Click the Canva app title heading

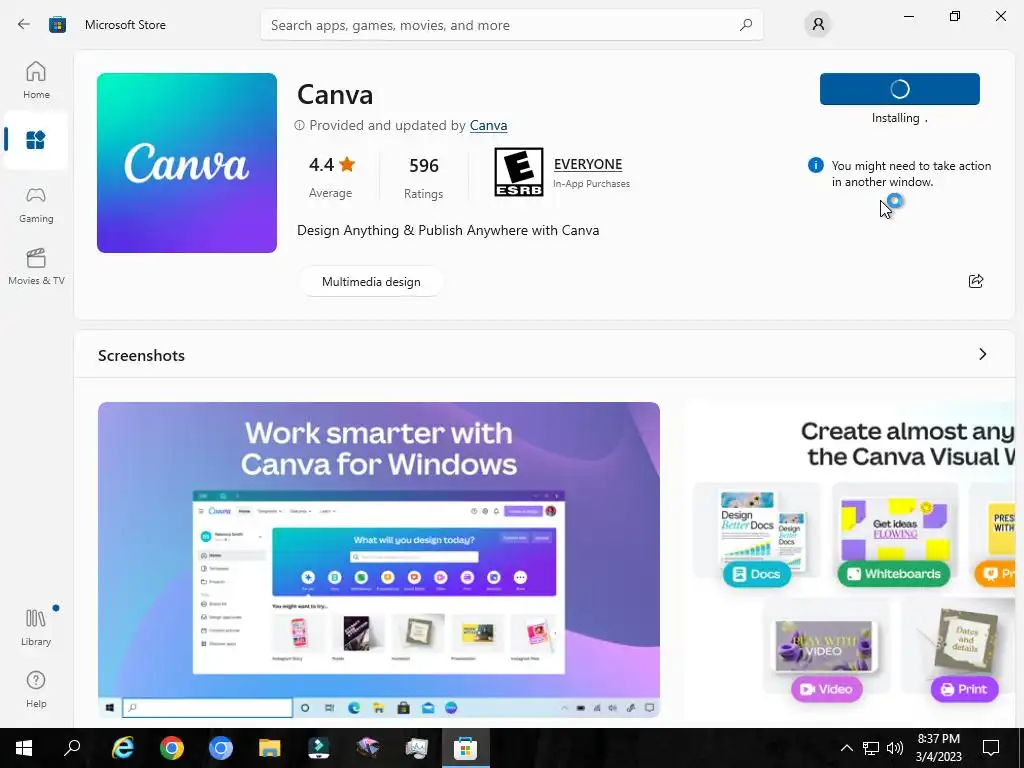tap(335, 94)
